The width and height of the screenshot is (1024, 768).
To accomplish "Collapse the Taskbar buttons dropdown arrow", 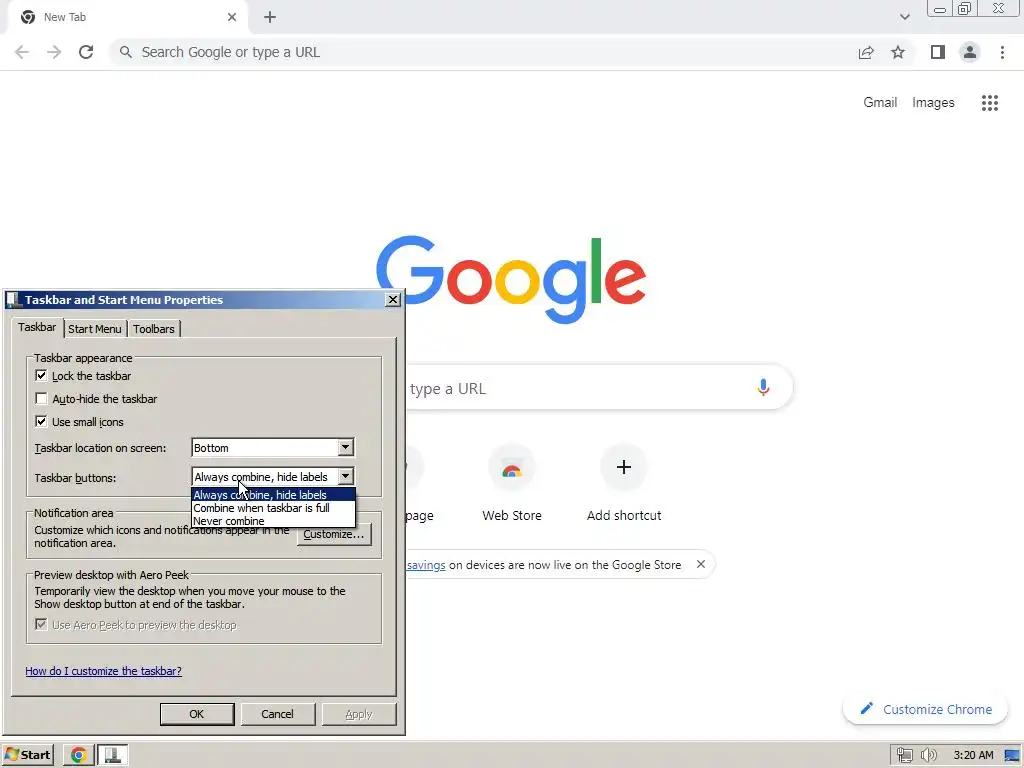I will pyautogui.click(x=345, y=476).
